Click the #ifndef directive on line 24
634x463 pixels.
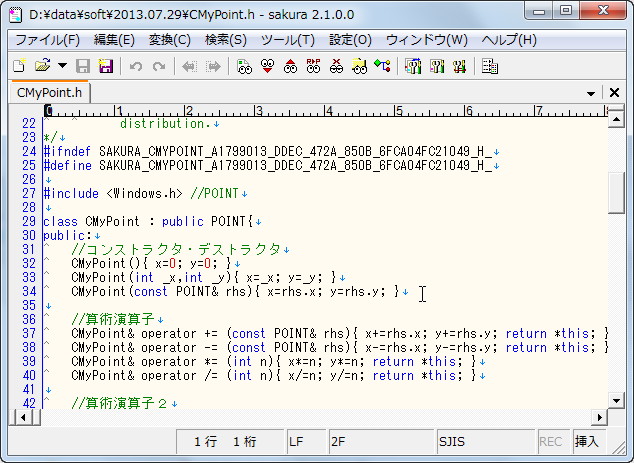[67, 152]
